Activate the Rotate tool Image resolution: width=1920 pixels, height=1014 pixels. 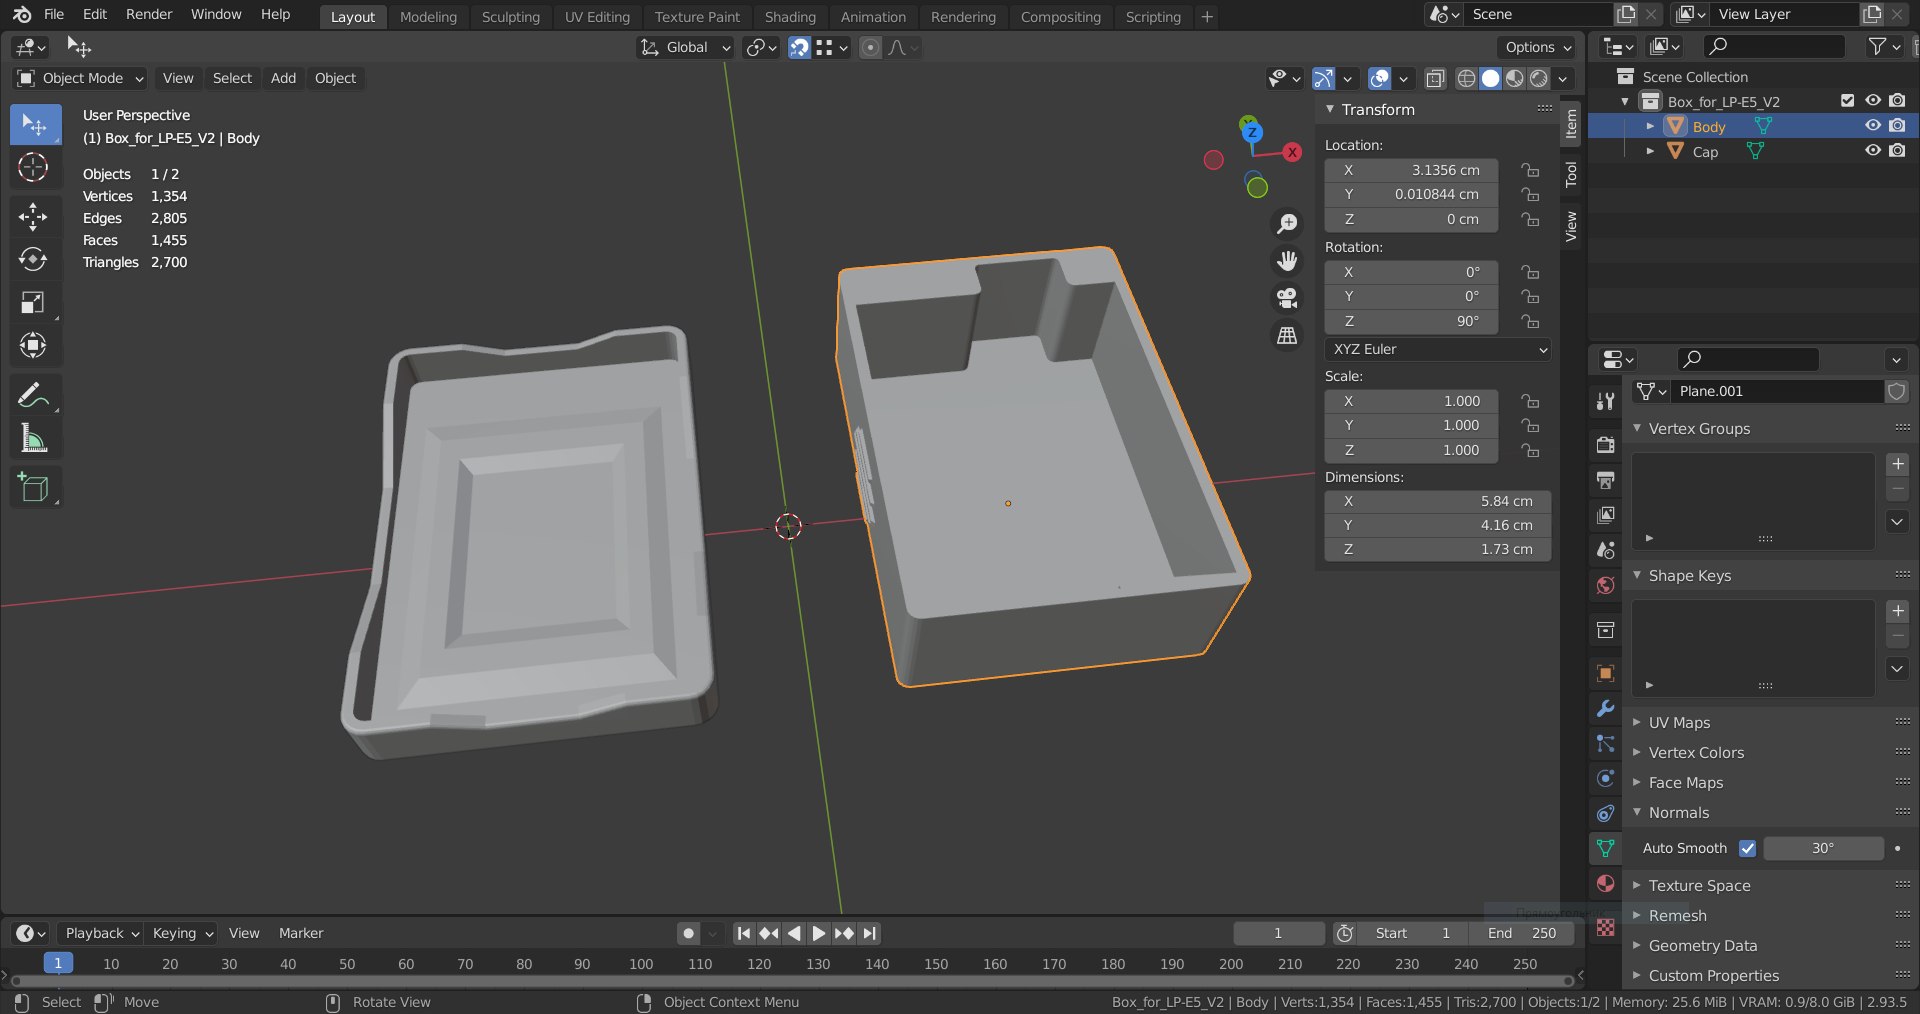point(33,260)
